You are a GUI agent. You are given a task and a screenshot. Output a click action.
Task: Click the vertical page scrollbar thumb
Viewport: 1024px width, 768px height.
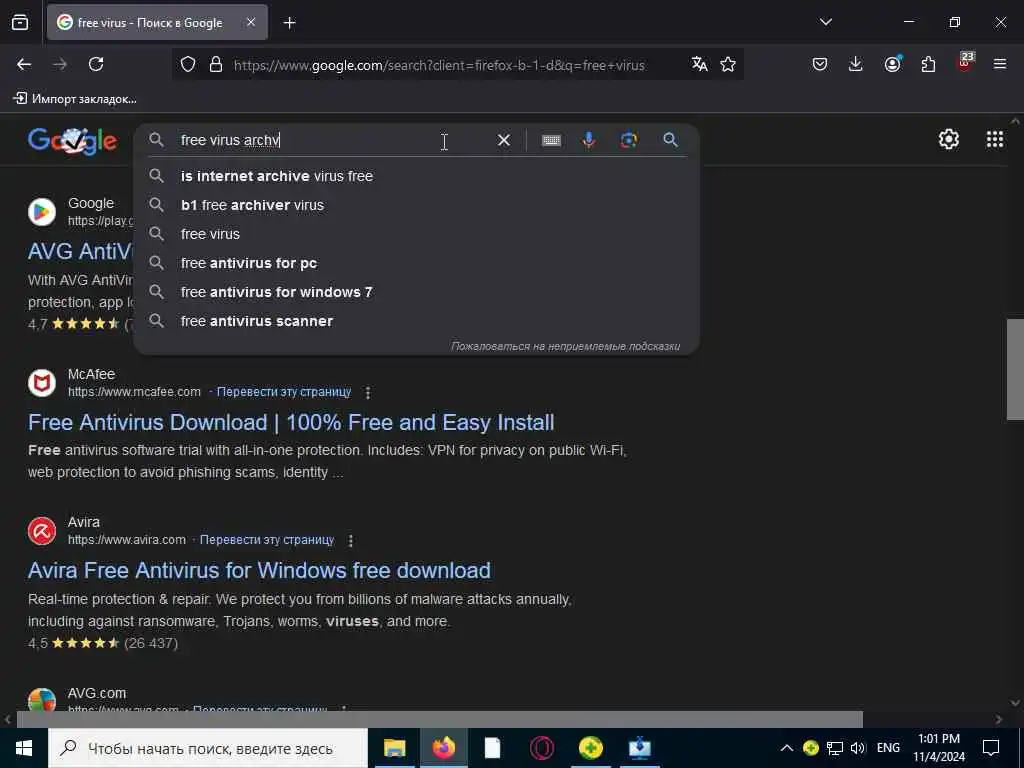(1015, 369)
